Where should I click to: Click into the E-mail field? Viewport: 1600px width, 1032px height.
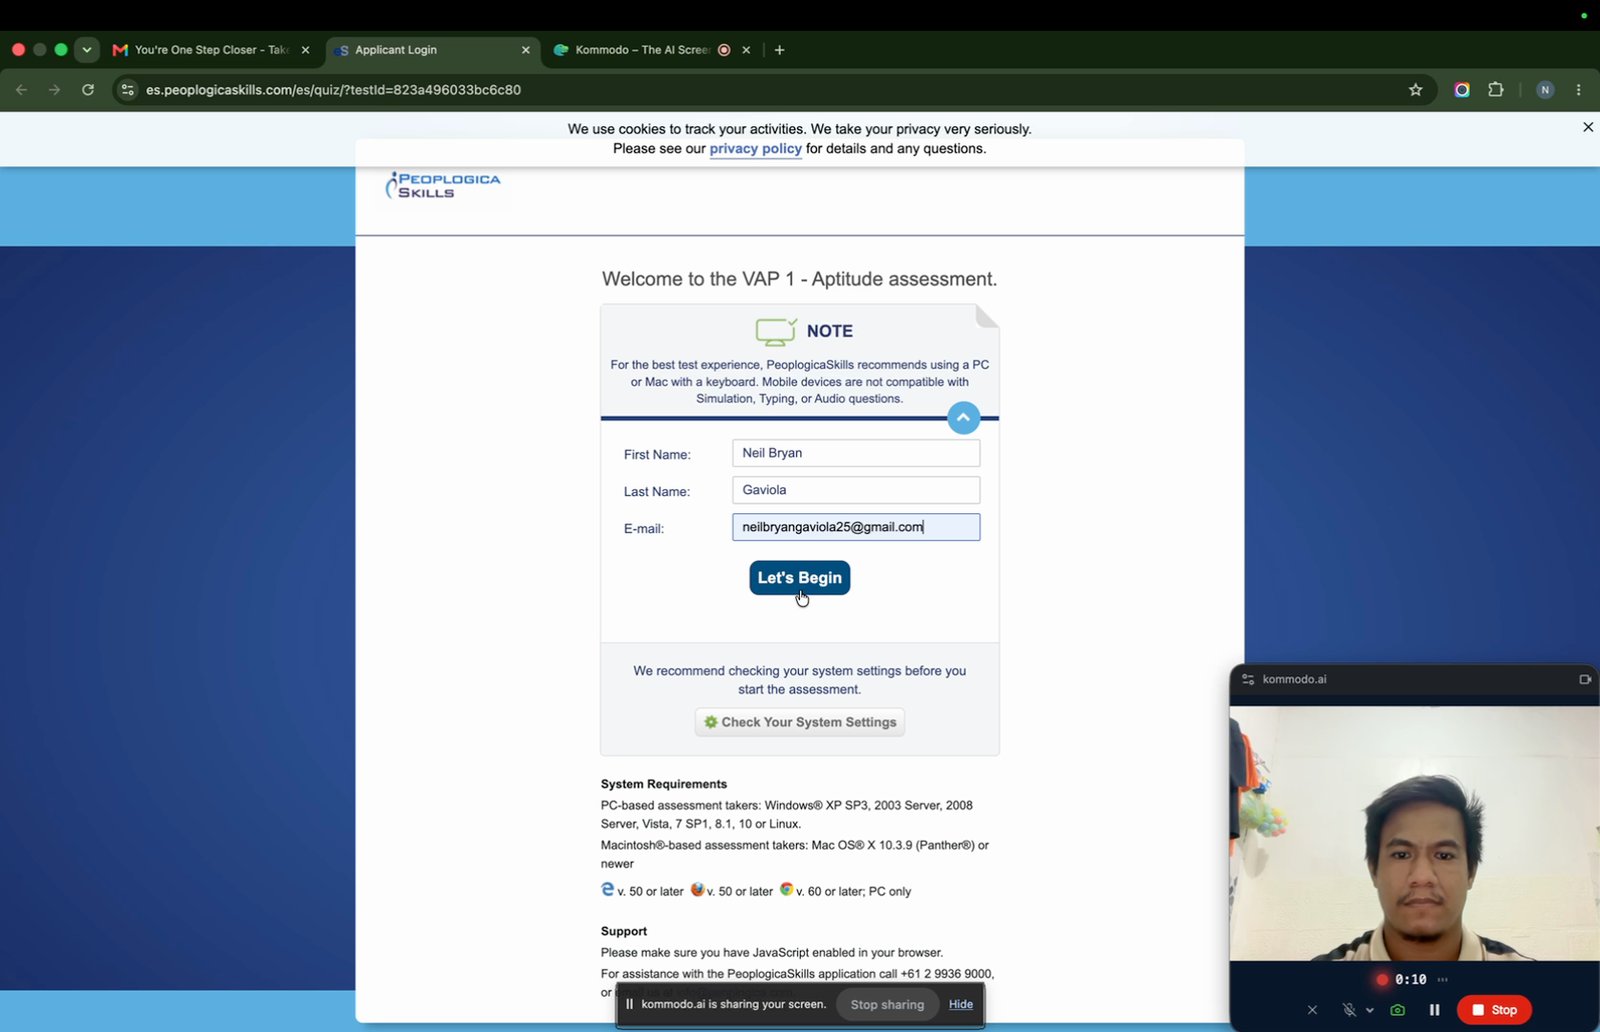coord(855,527)
